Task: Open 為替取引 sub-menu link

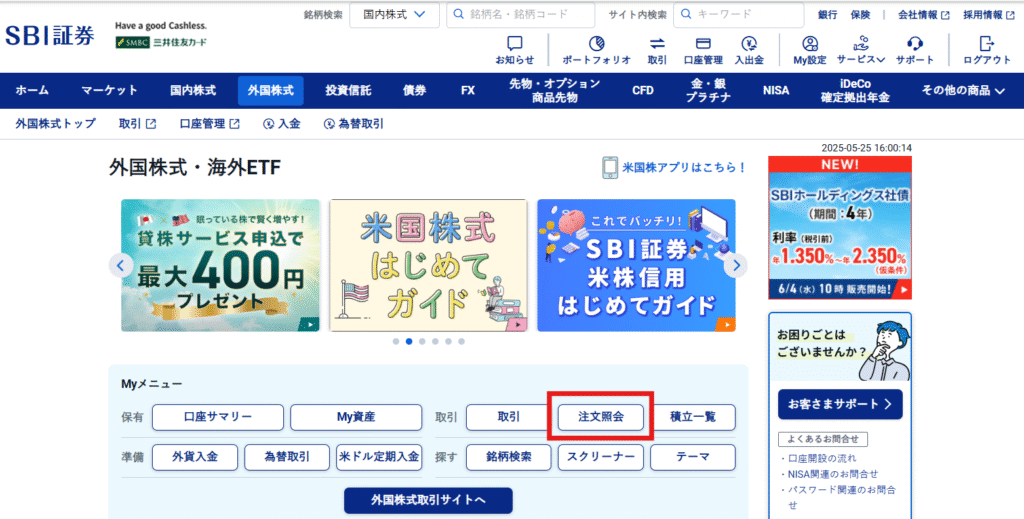Action: (353, 123)
